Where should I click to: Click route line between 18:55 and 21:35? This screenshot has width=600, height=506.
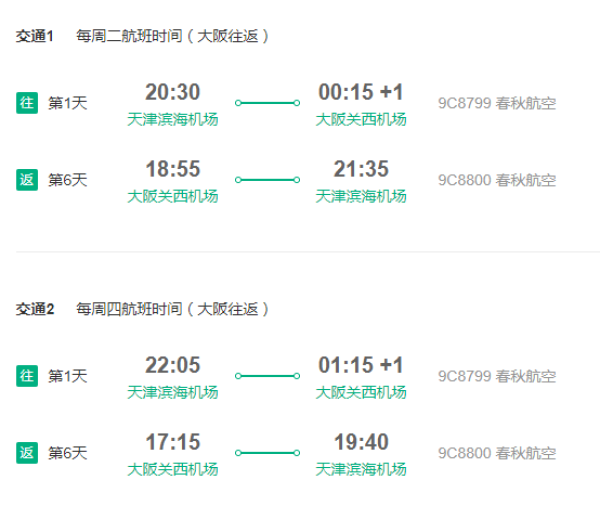point(267,180)
